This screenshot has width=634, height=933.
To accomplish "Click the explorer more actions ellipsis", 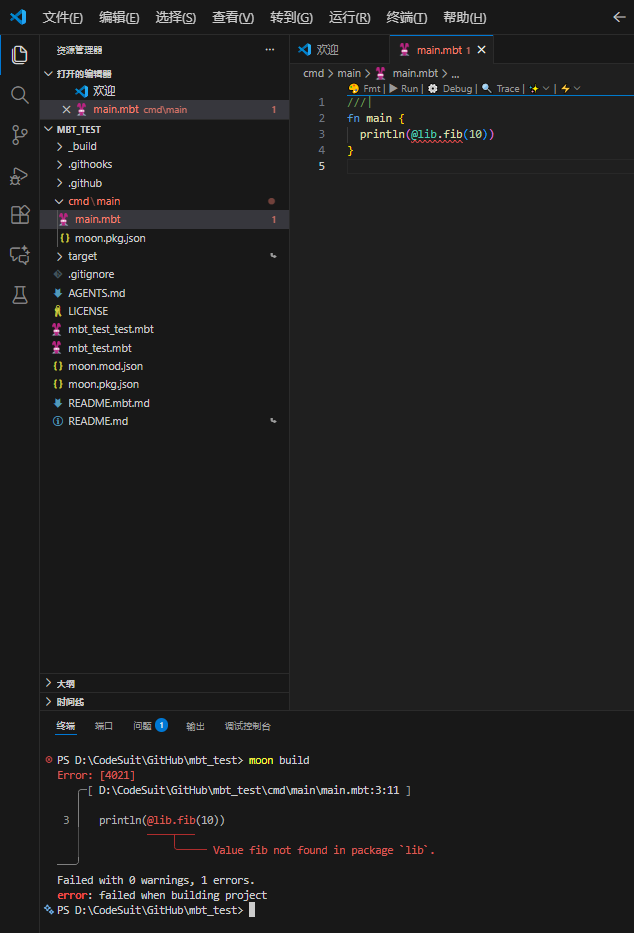I will click(x=269, y=49).
